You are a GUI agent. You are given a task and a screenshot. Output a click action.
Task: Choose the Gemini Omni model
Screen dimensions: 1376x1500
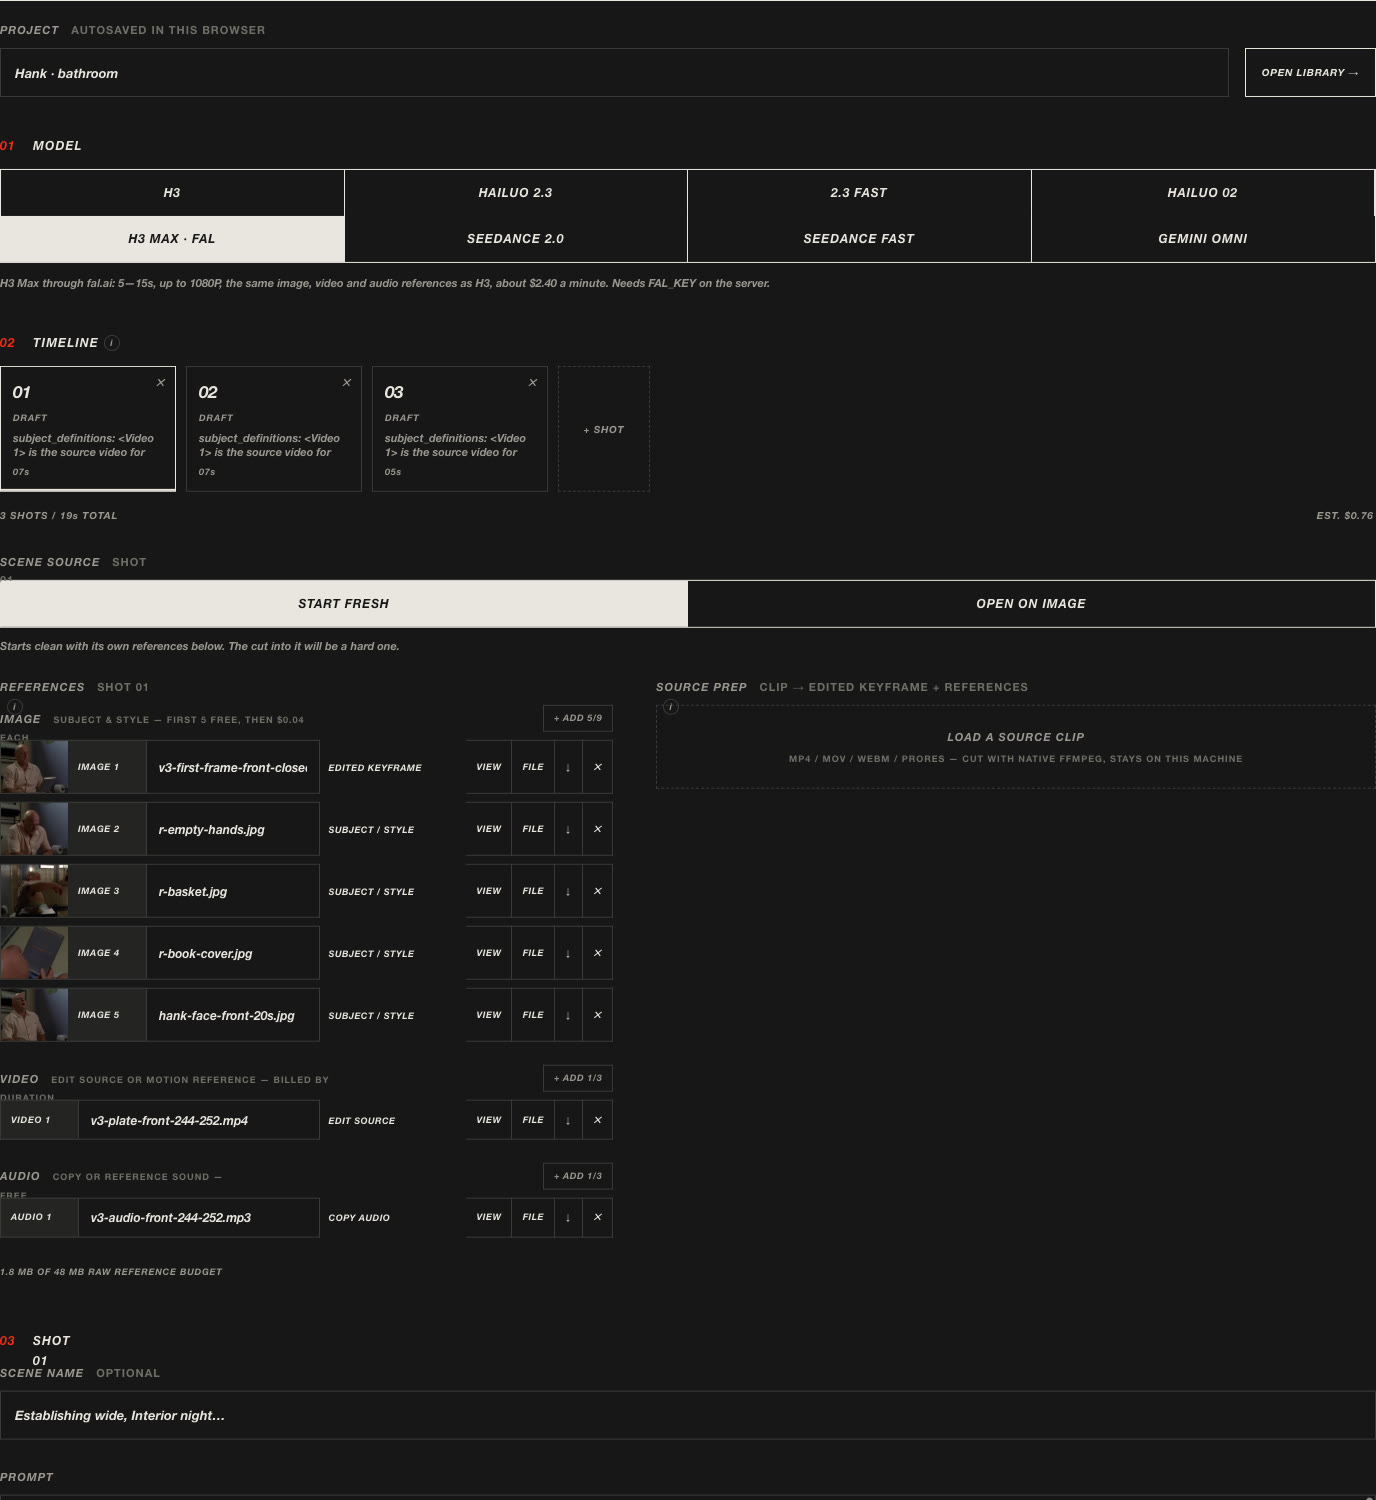1203,239
